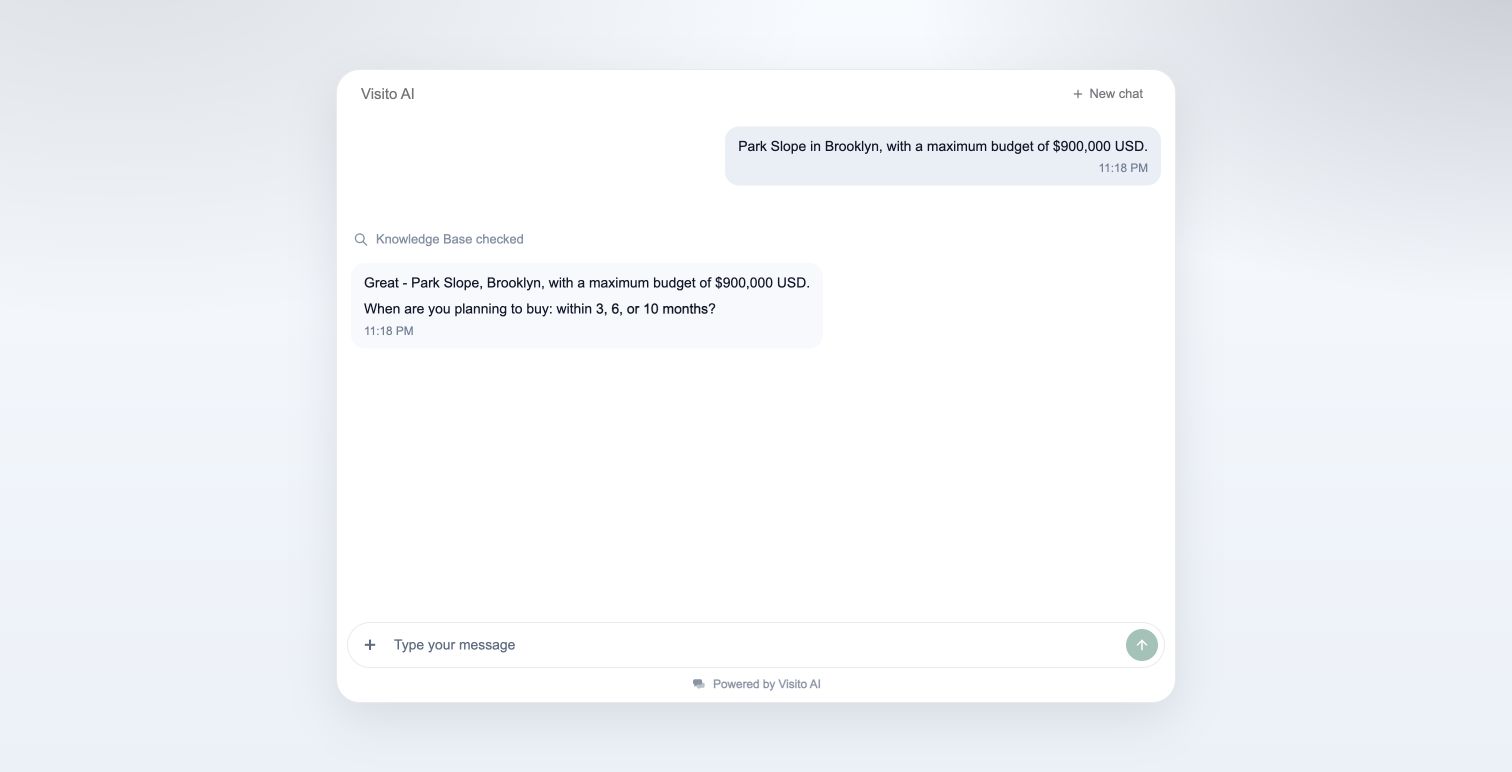Image resolution: width=1512 pixels, height=772 pixels.
Task: Click the Visito AI header title
Action: pos(387,94)
